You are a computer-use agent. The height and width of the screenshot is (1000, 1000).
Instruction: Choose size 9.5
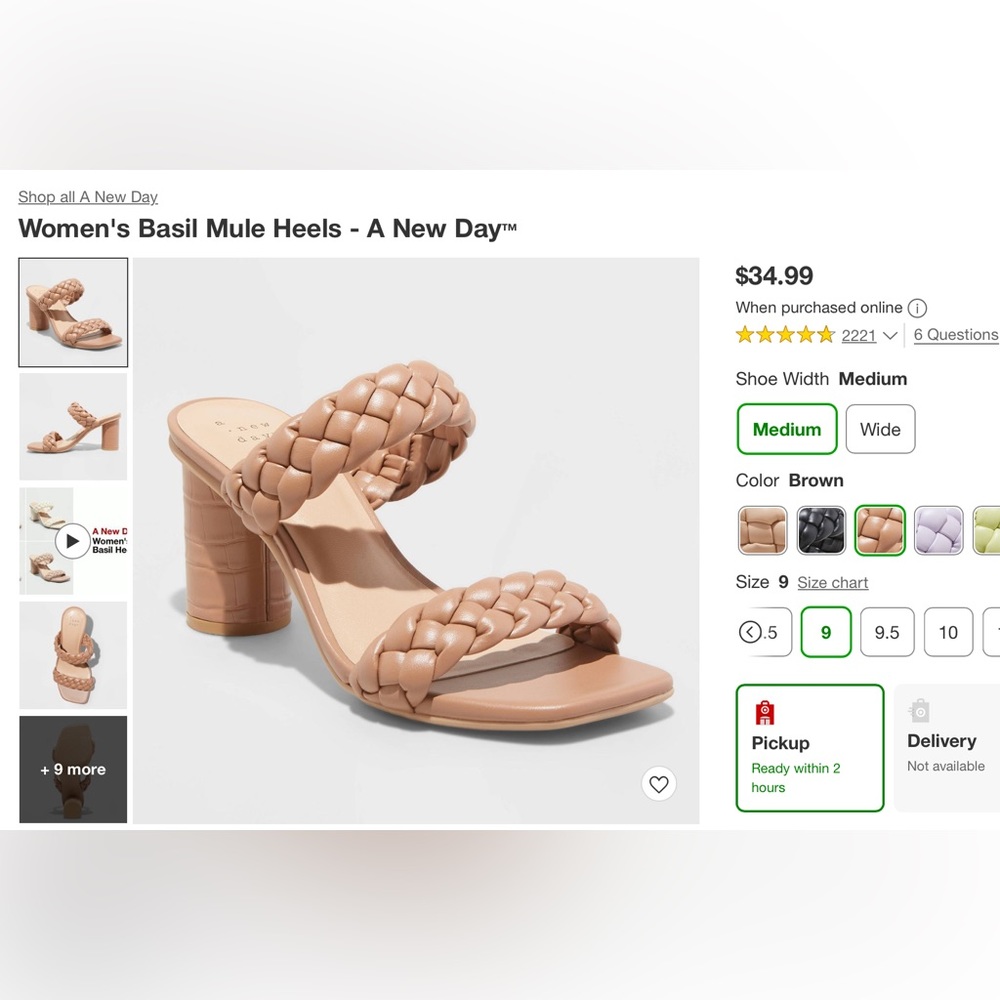tap(887, 632)
